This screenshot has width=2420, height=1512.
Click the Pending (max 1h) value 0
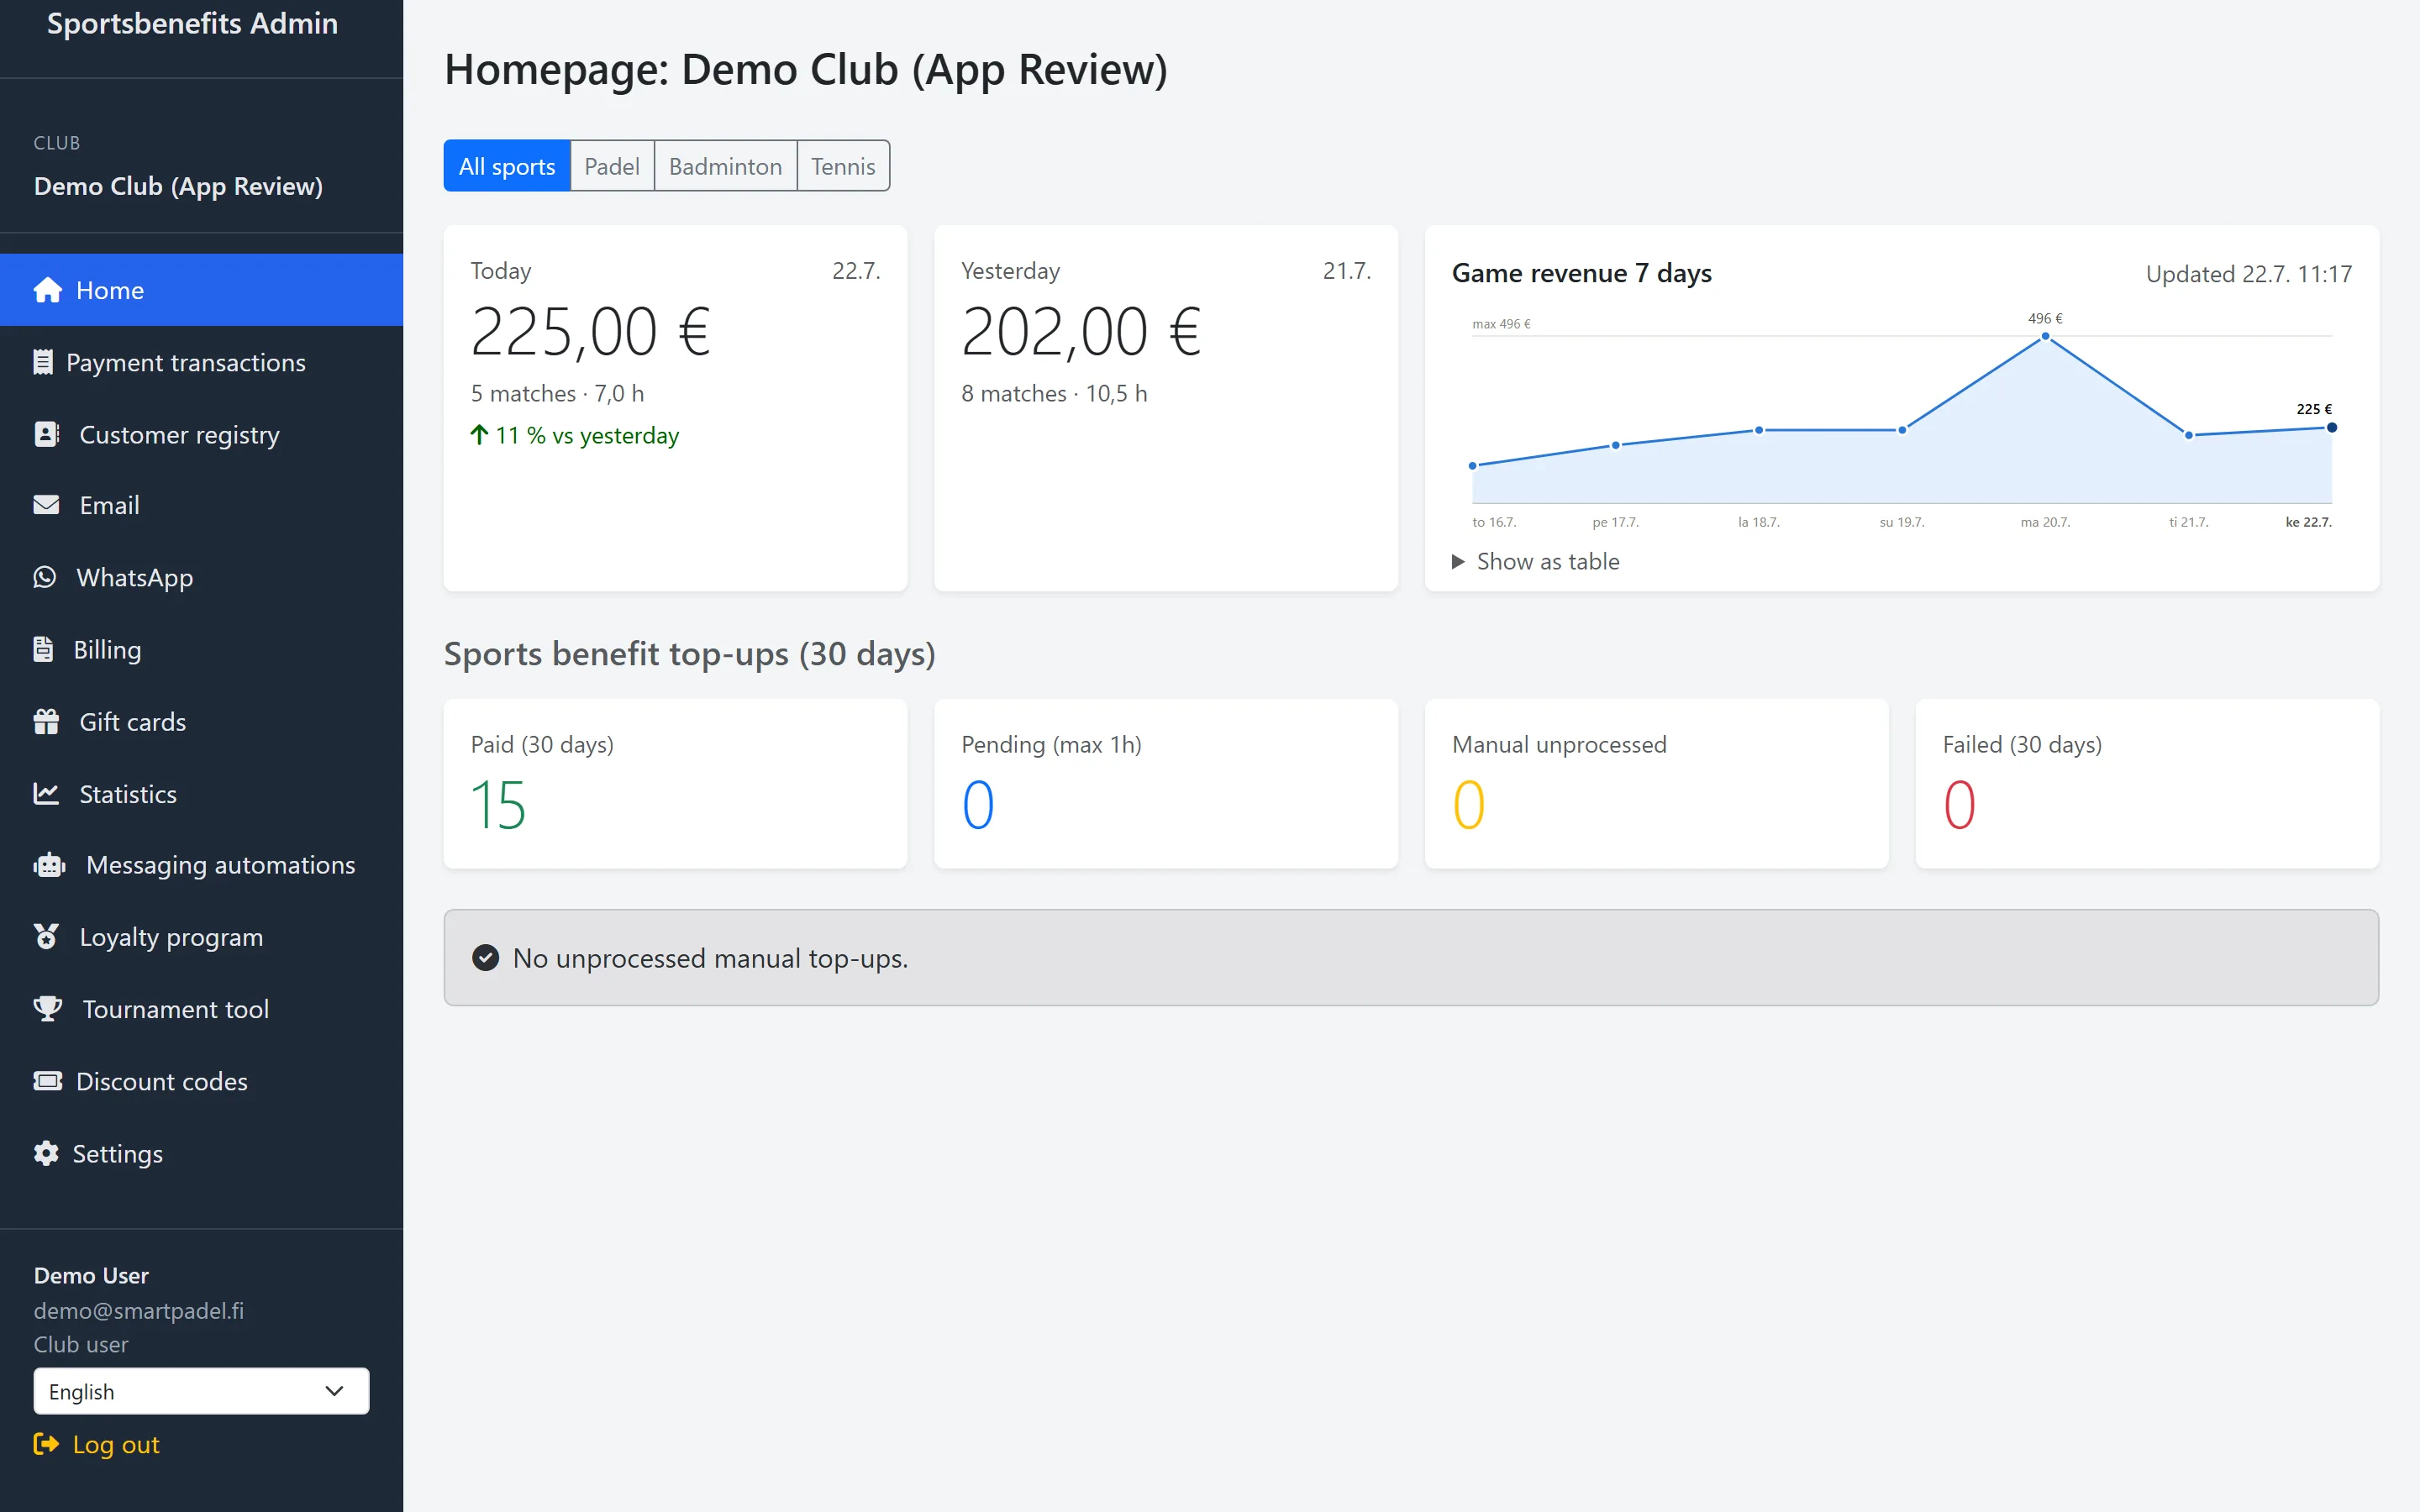click(978, 805)
